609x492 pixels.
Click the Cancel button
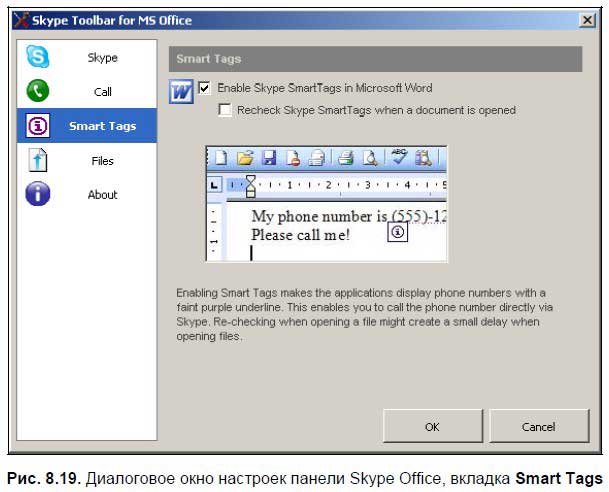coord(538,426)
